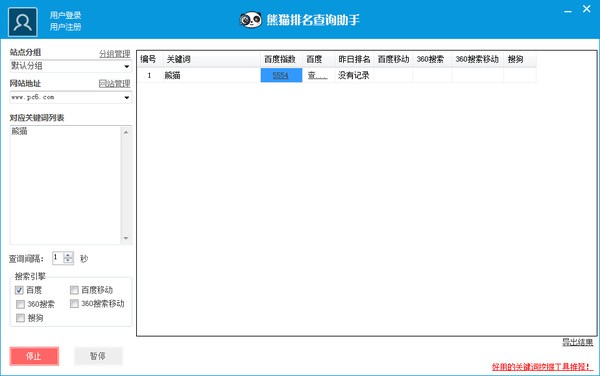Click the 百度指数 column header
Image resolution: width=600 pixels, height=376 pixels.
tap(281, 59)
